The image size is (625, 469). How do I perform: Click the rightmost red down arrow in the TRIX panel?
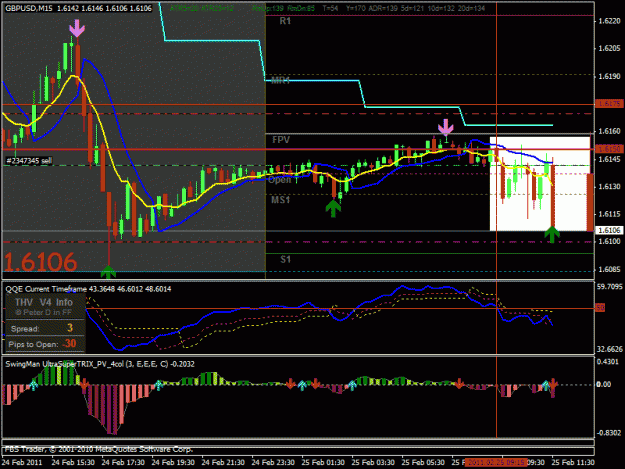[554, 383]
